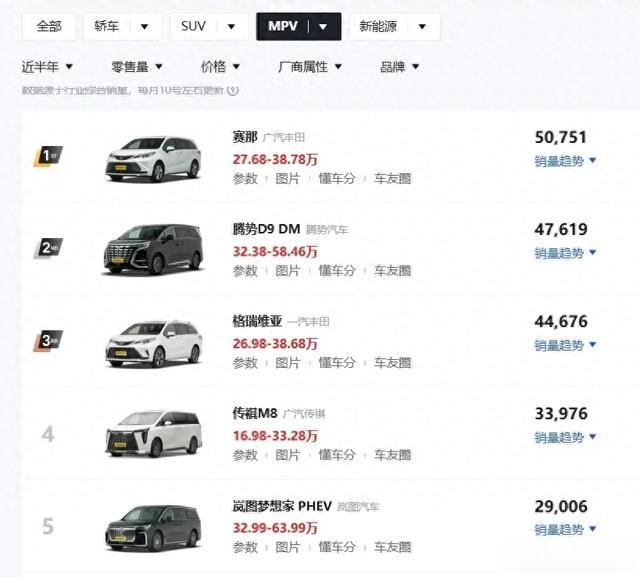Open the 品牌 brand filter

pyautogui.click(x=400, y=67)
